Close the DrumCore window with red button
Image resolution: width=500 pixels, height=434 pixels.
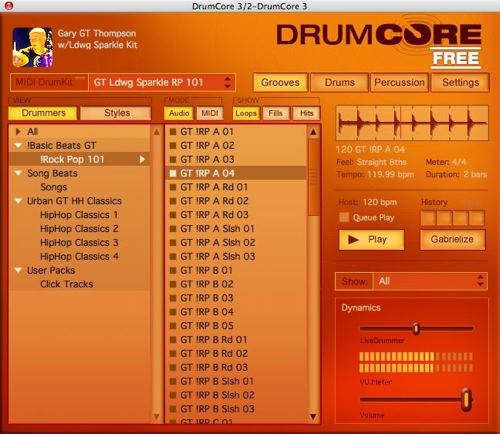(x=9, y=6)
